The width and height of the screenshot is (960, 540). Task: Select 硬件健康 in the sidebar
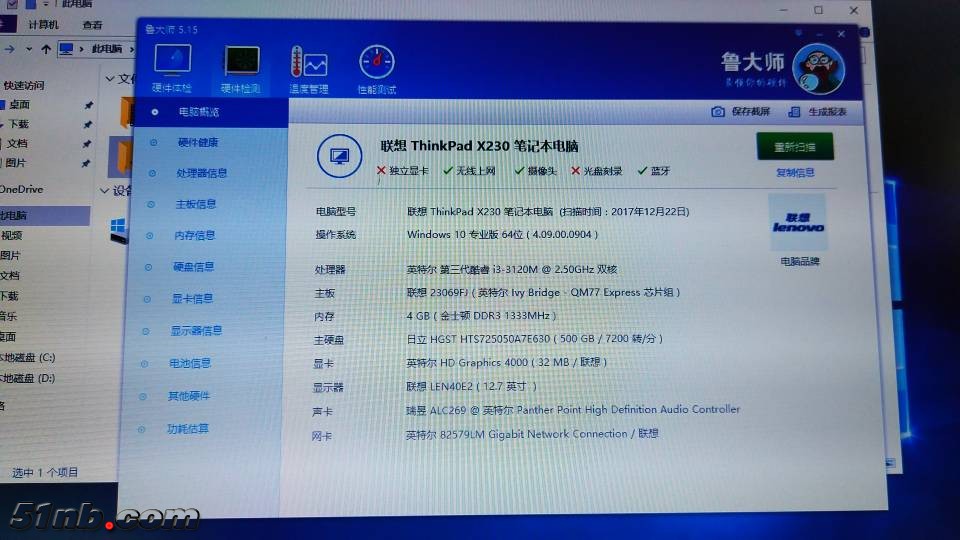[198, 143]
